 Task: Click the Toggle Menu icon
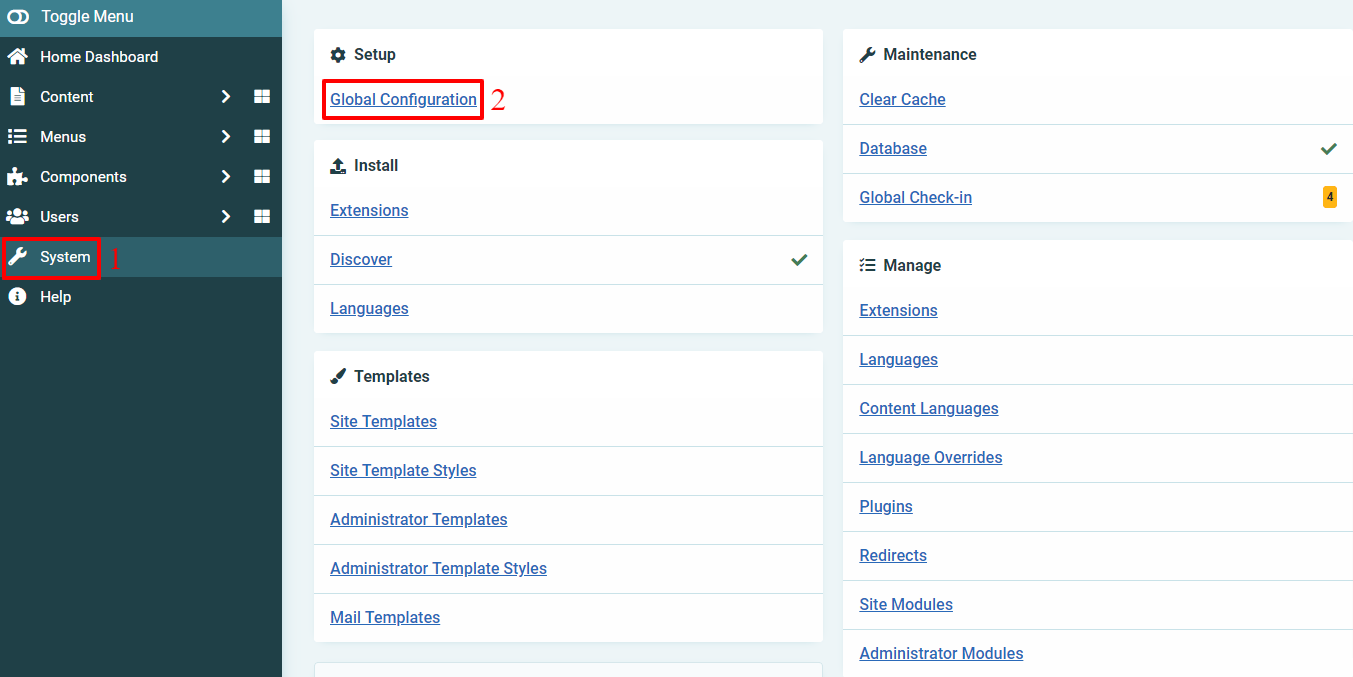tap(18, 17)
